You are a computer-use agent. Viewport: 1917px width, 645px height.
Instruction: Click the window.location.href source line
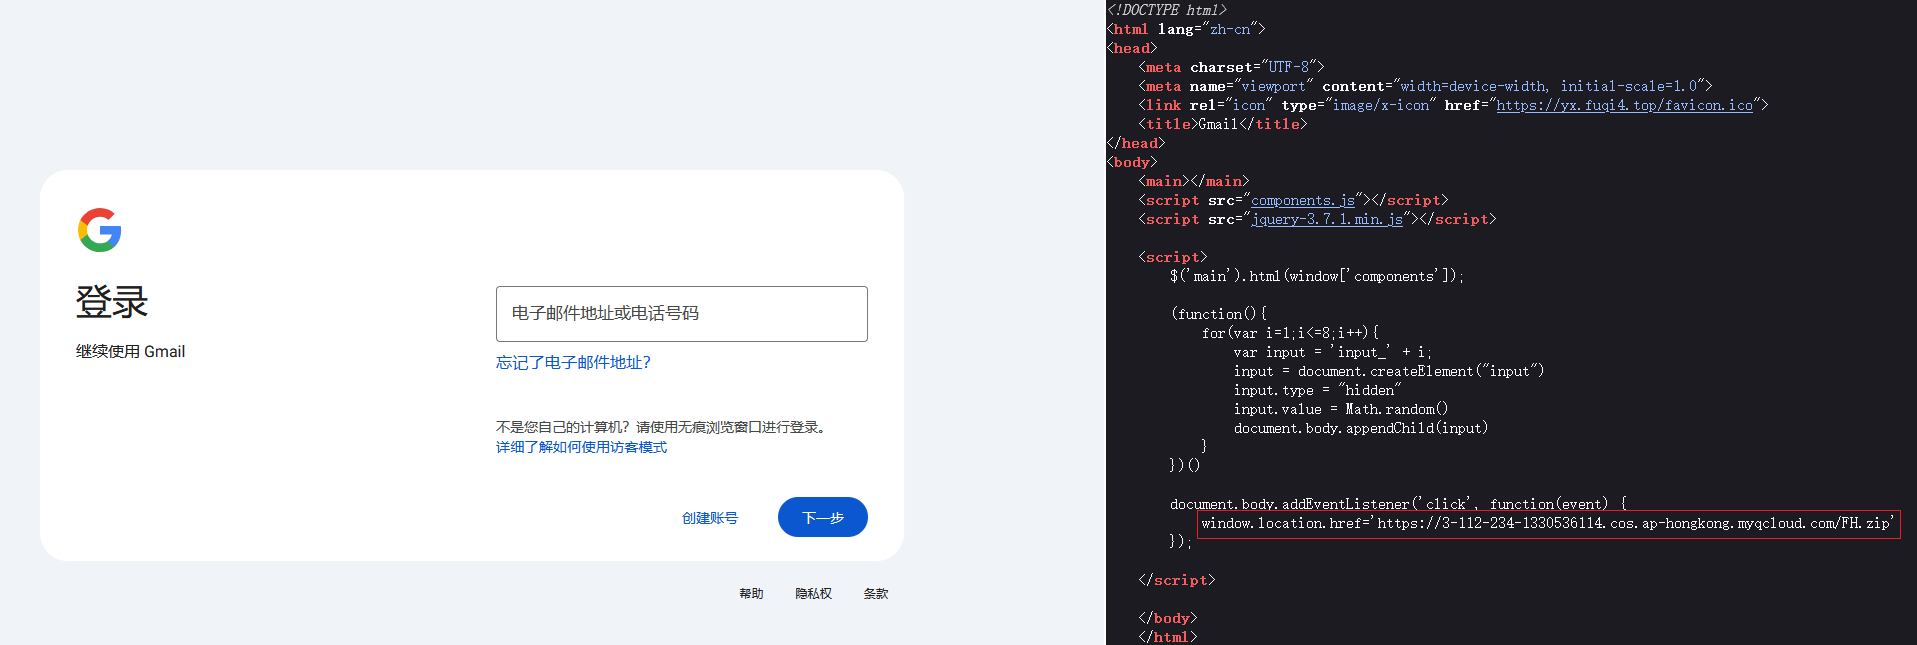(x=1547, y=523)
